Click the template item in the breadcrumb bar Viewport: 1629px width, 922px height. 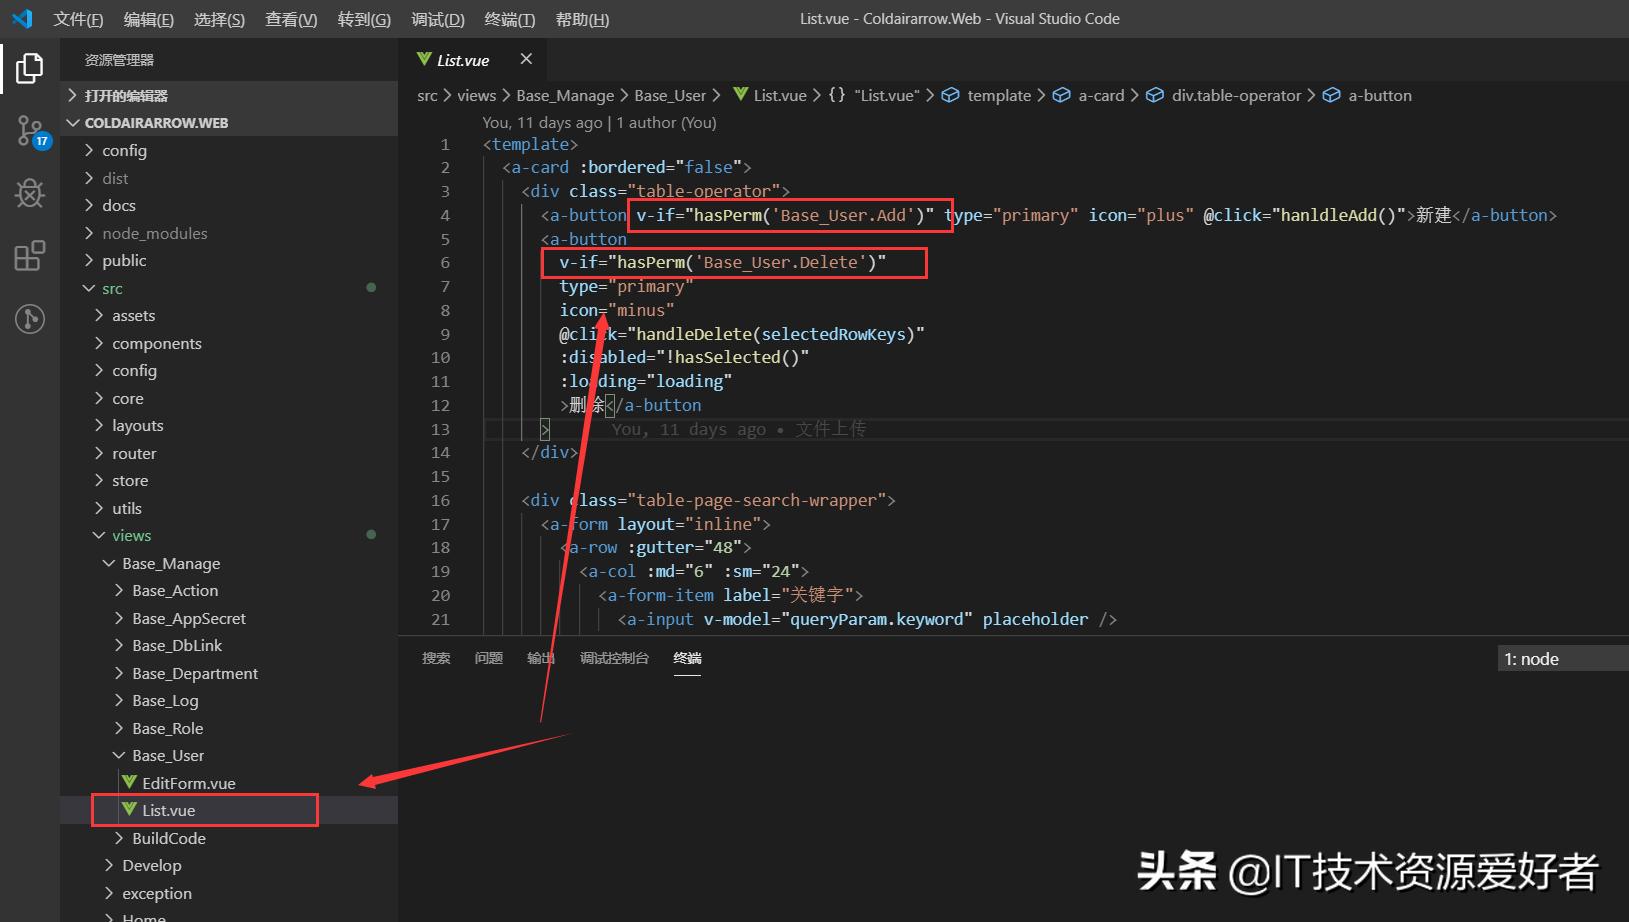(x=999, y=95)
